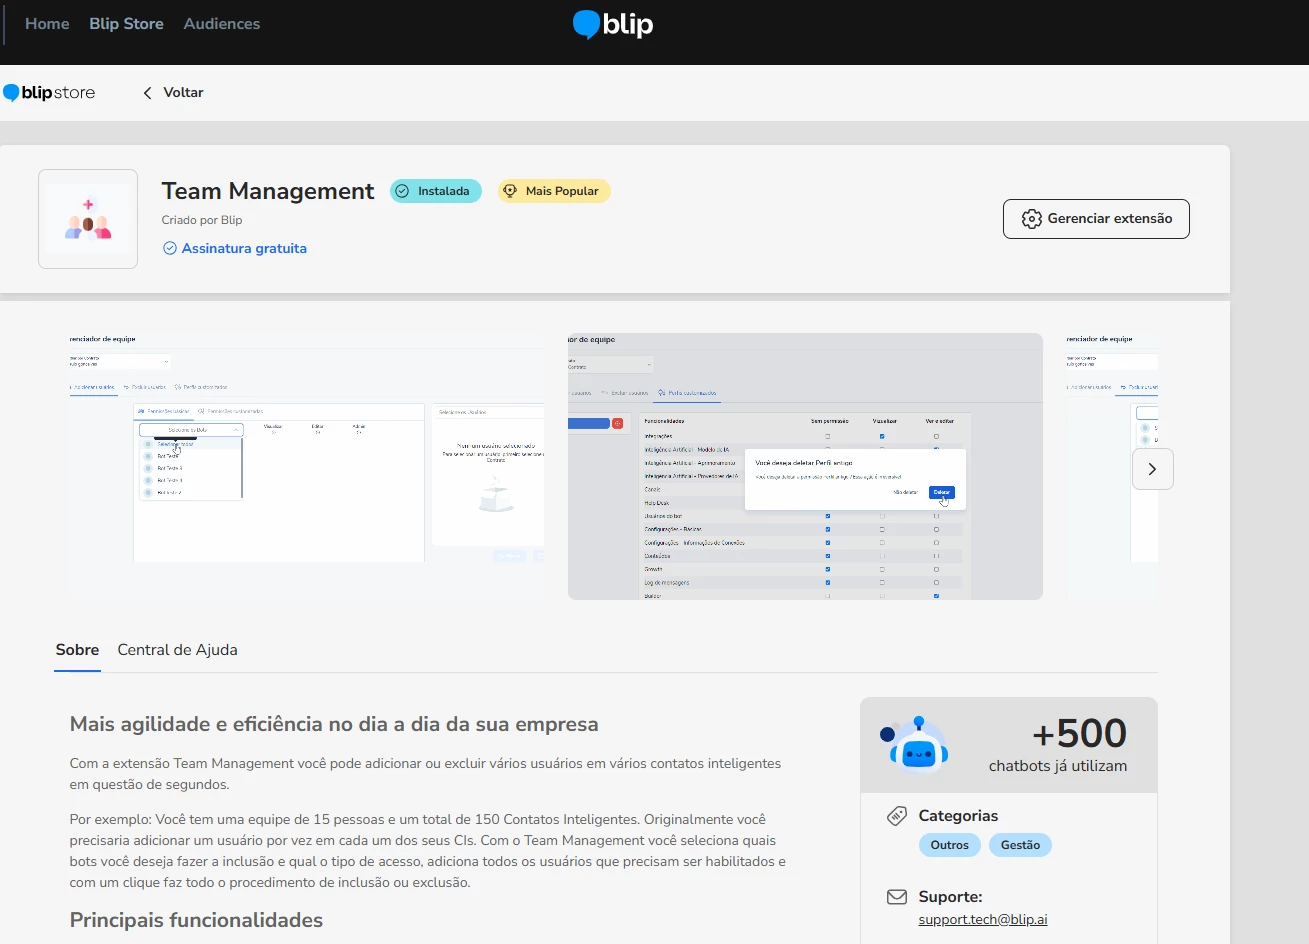
Task: Click the Team Management extension icon
Action: [x=88, y=219]
